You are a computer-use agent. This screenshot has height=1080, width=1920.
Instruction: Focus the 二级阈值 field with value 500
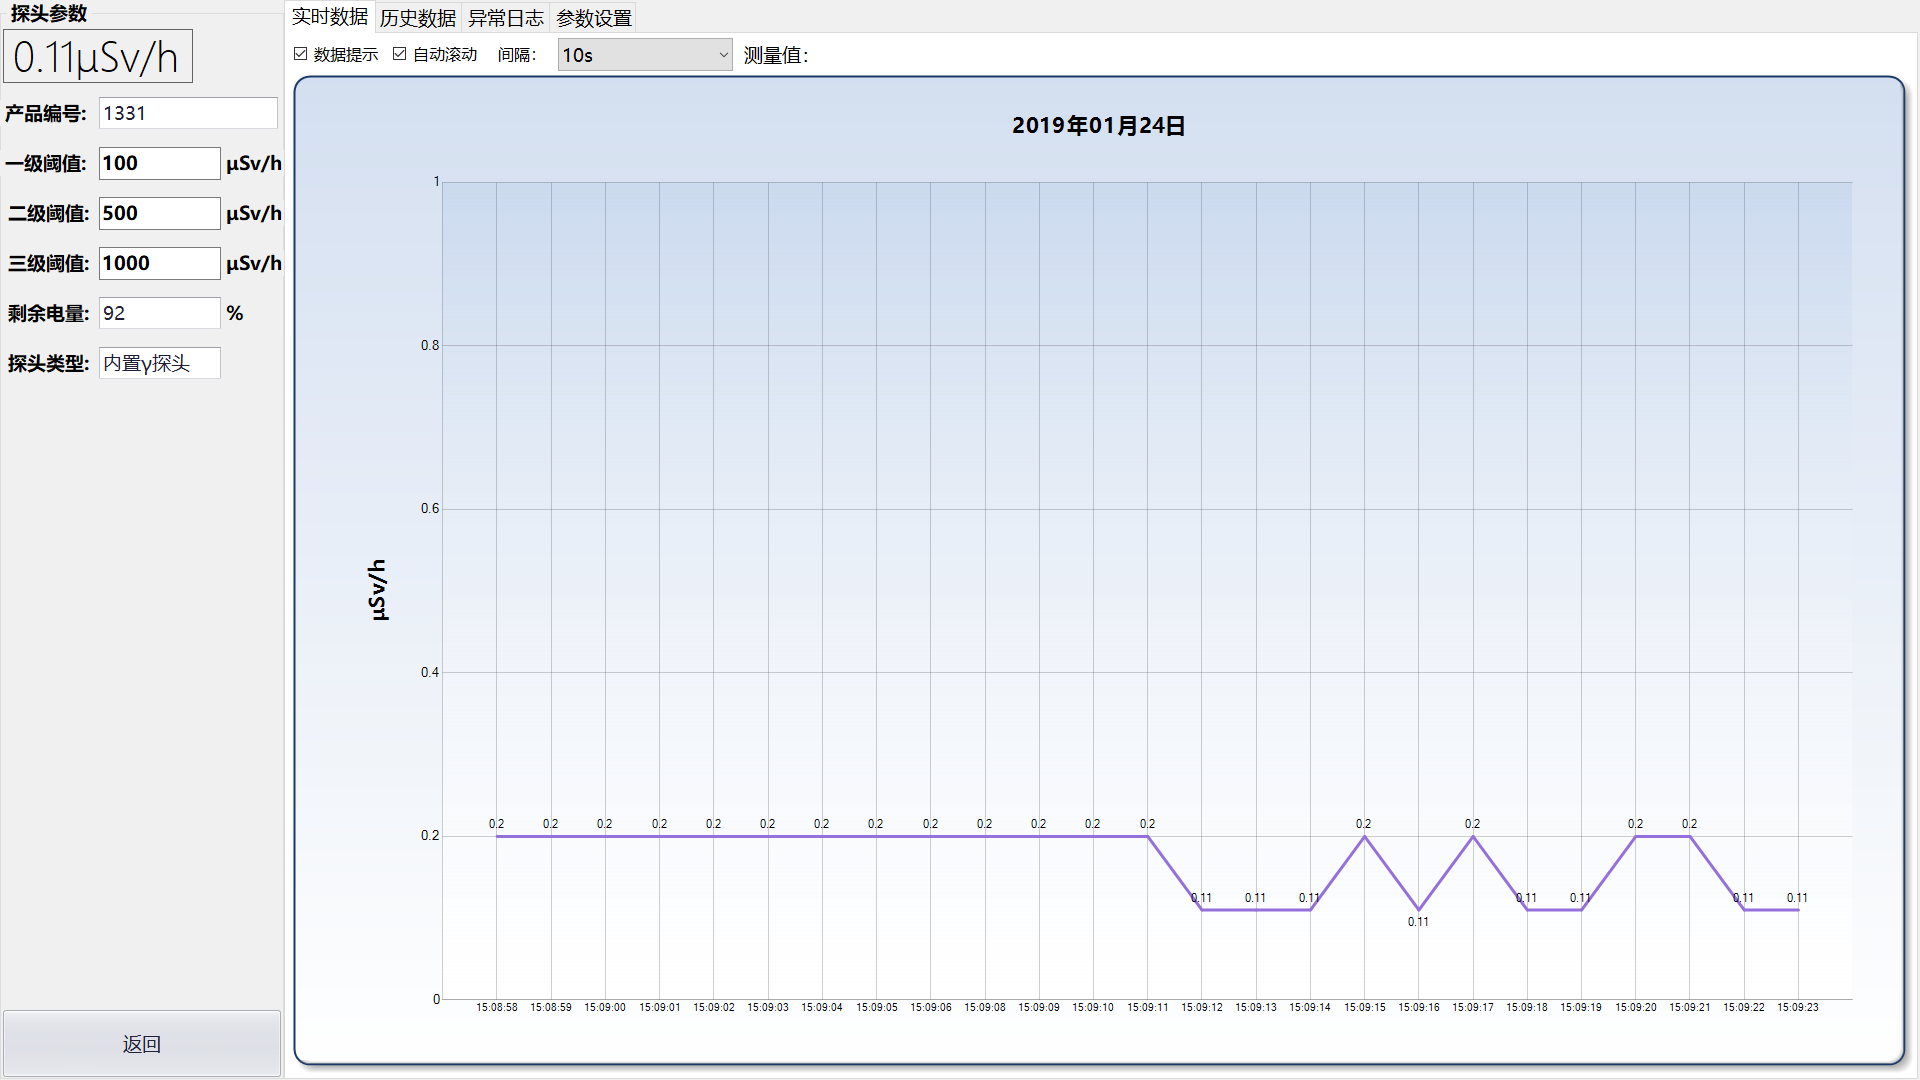159,213
